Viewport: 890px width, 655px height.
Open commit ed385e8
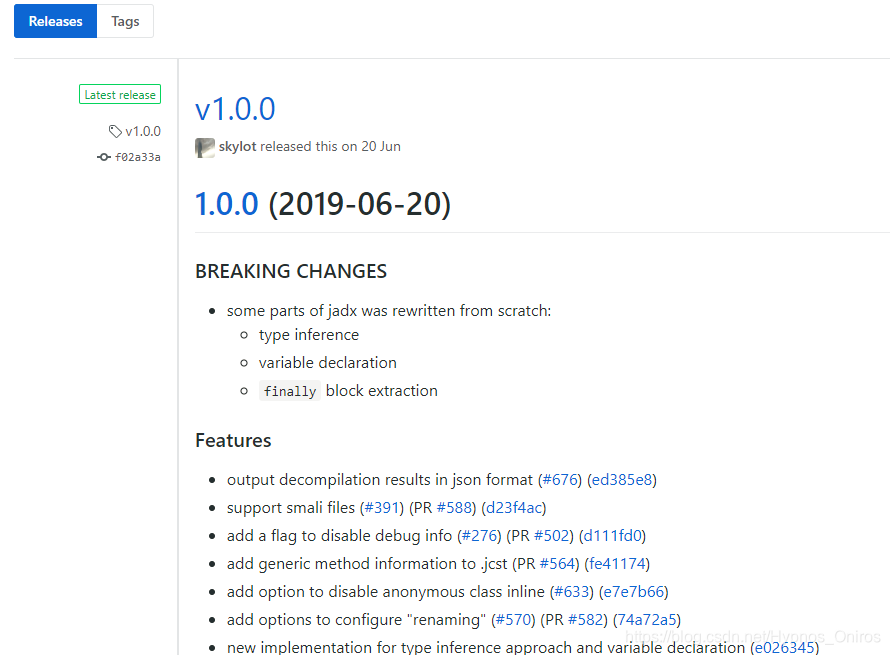point(622,480)
